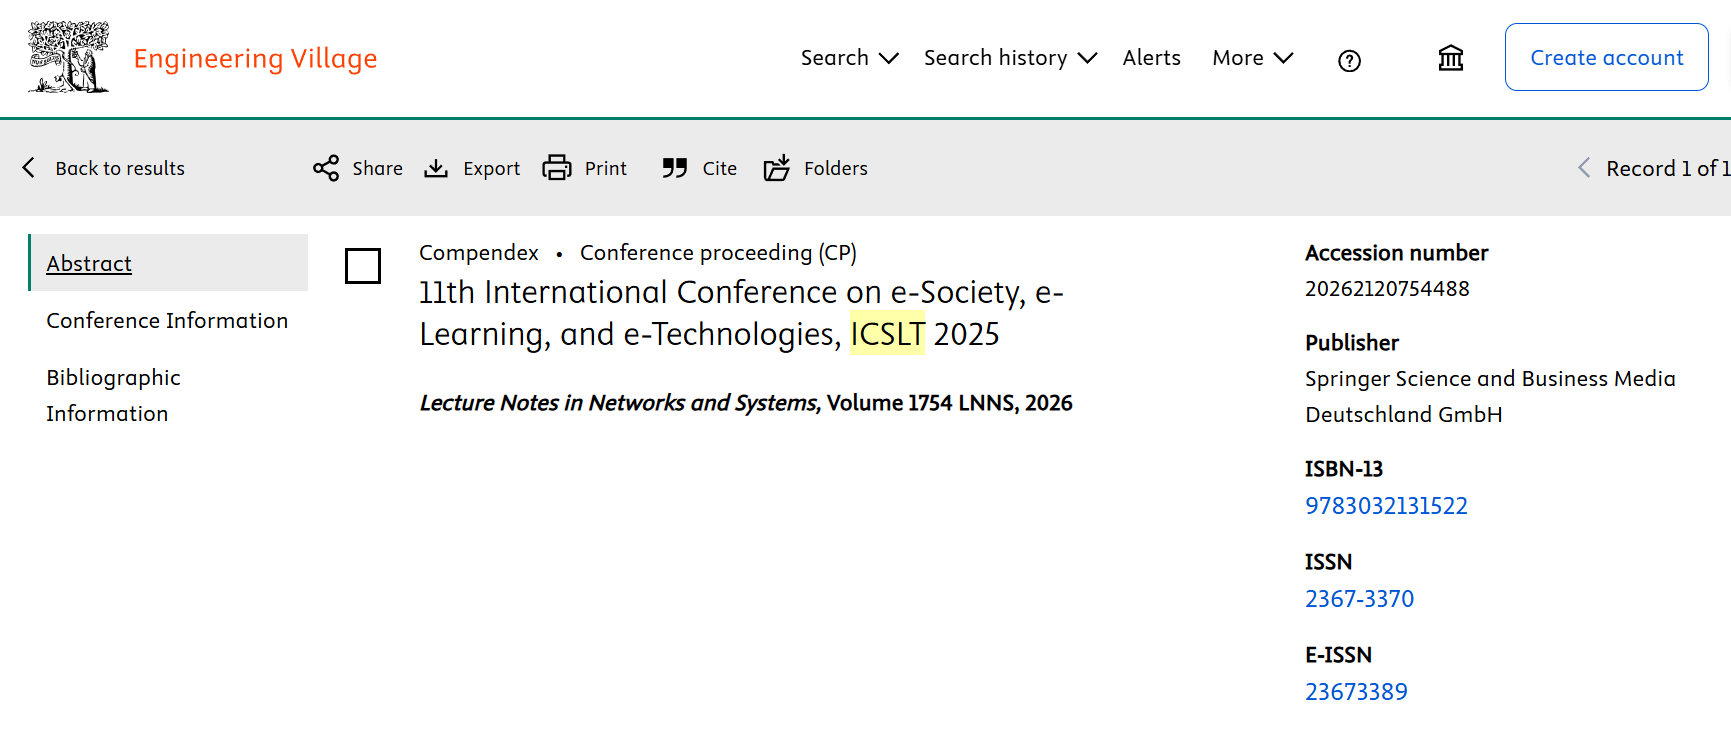The width and height of the screenshot is (1731, 729).
Task: Click the Compendex database label
Action: (x=478, y=253)
